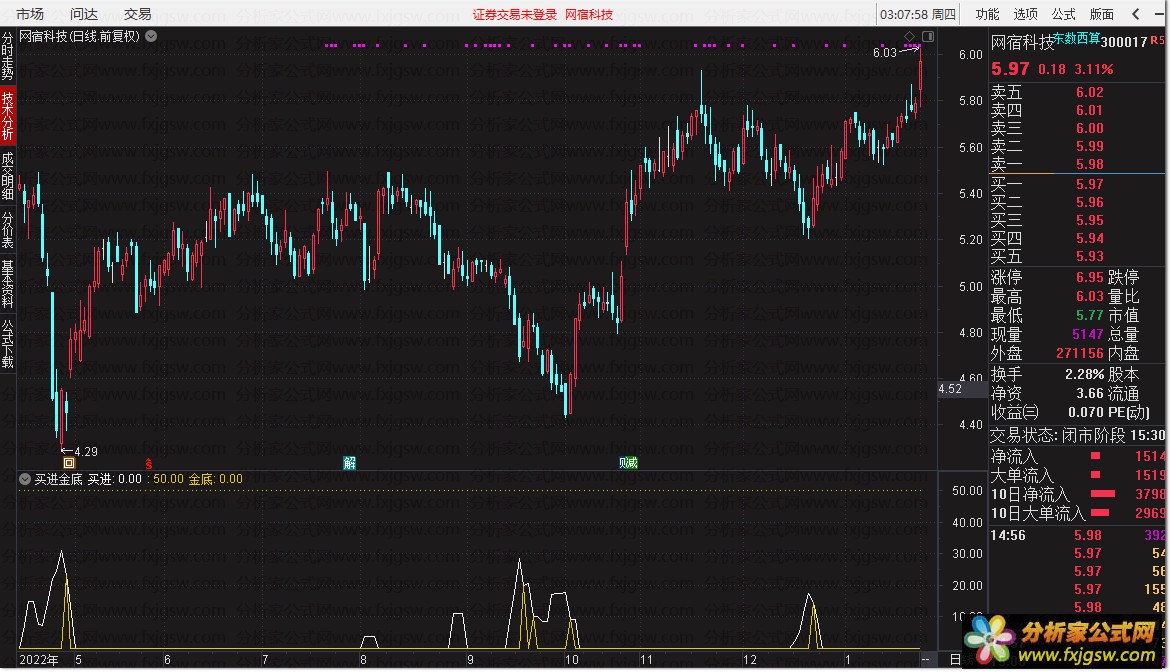Click the 东数西算 concept tag
Screen dimensions: 1172x672
[1076, 38]
